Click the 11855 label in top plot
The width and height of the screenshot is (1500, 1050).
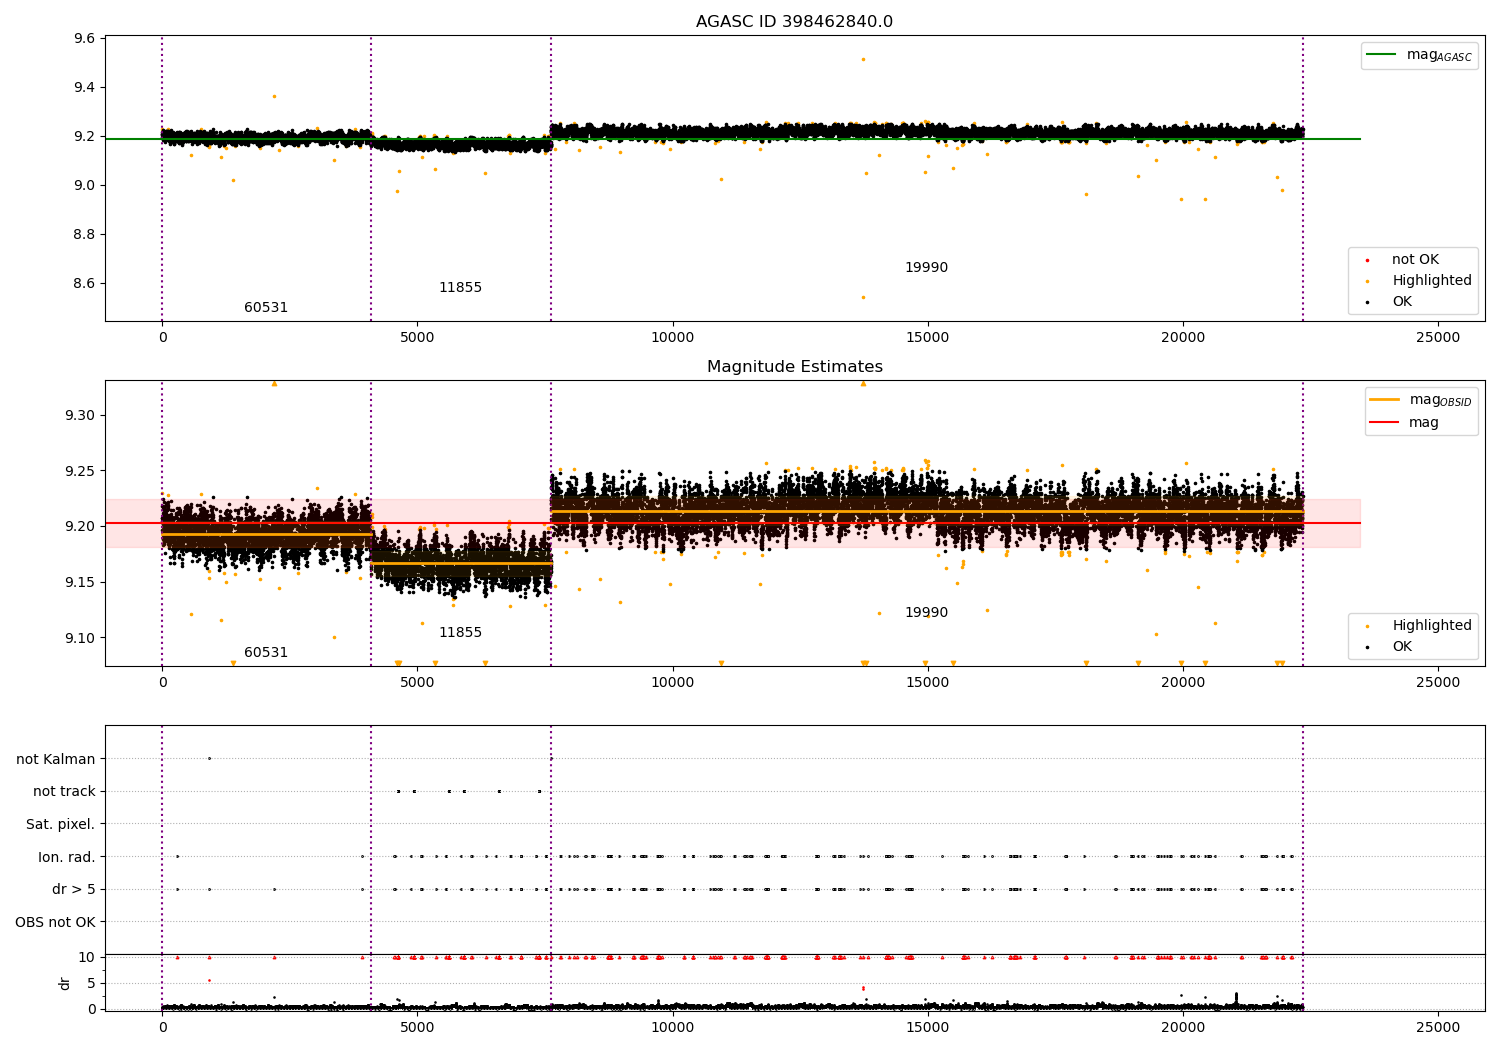click(x=460, y=288)
